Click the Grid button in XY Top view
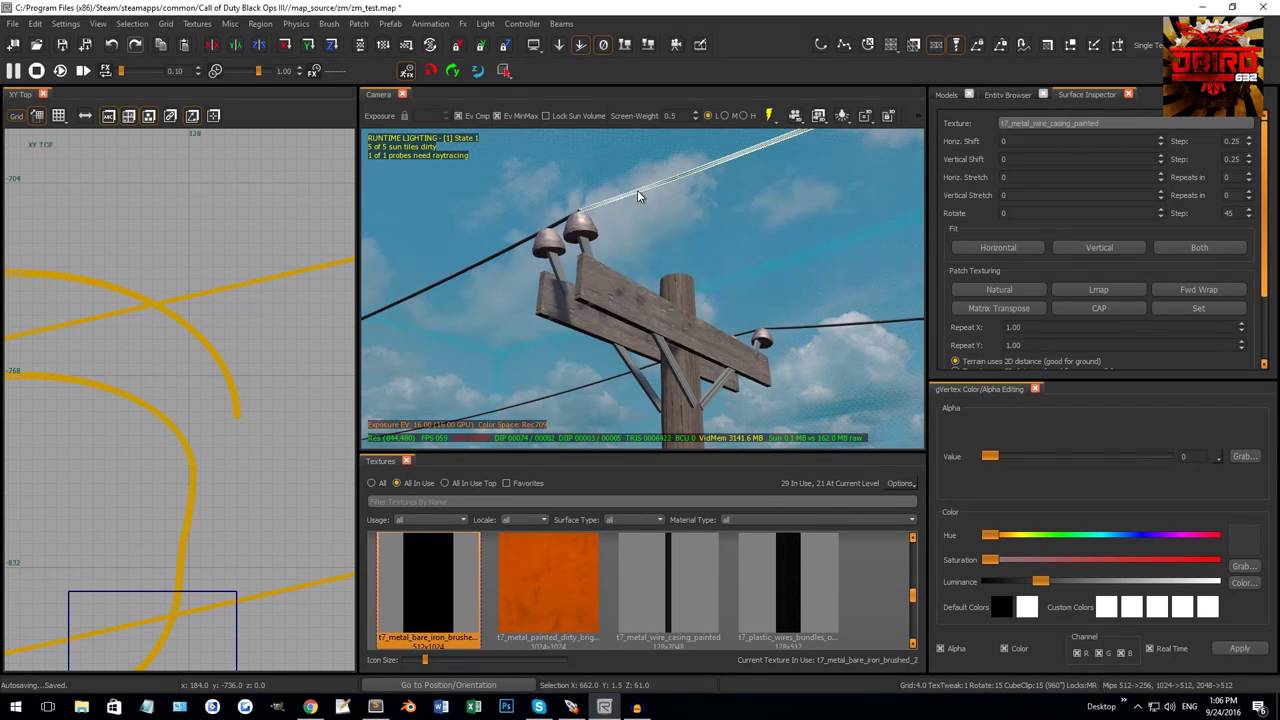 point(16,116)
